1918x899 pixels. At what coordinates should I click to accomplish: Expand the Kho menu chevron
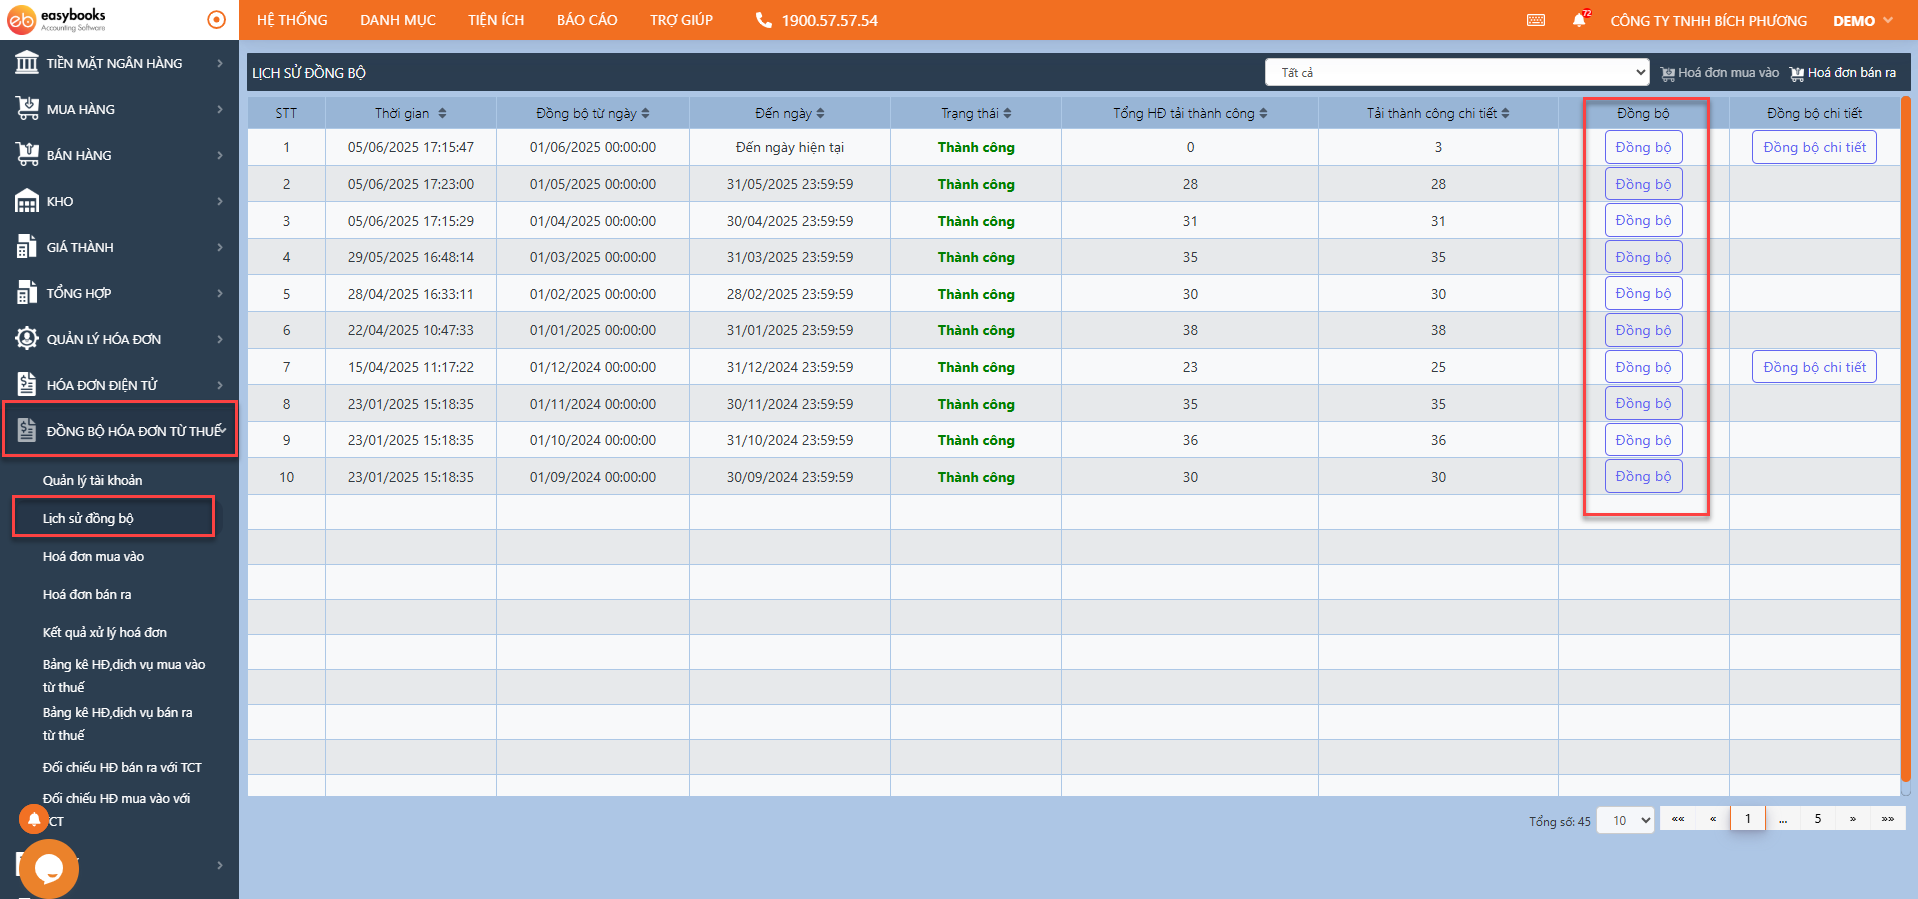[220, 201]
